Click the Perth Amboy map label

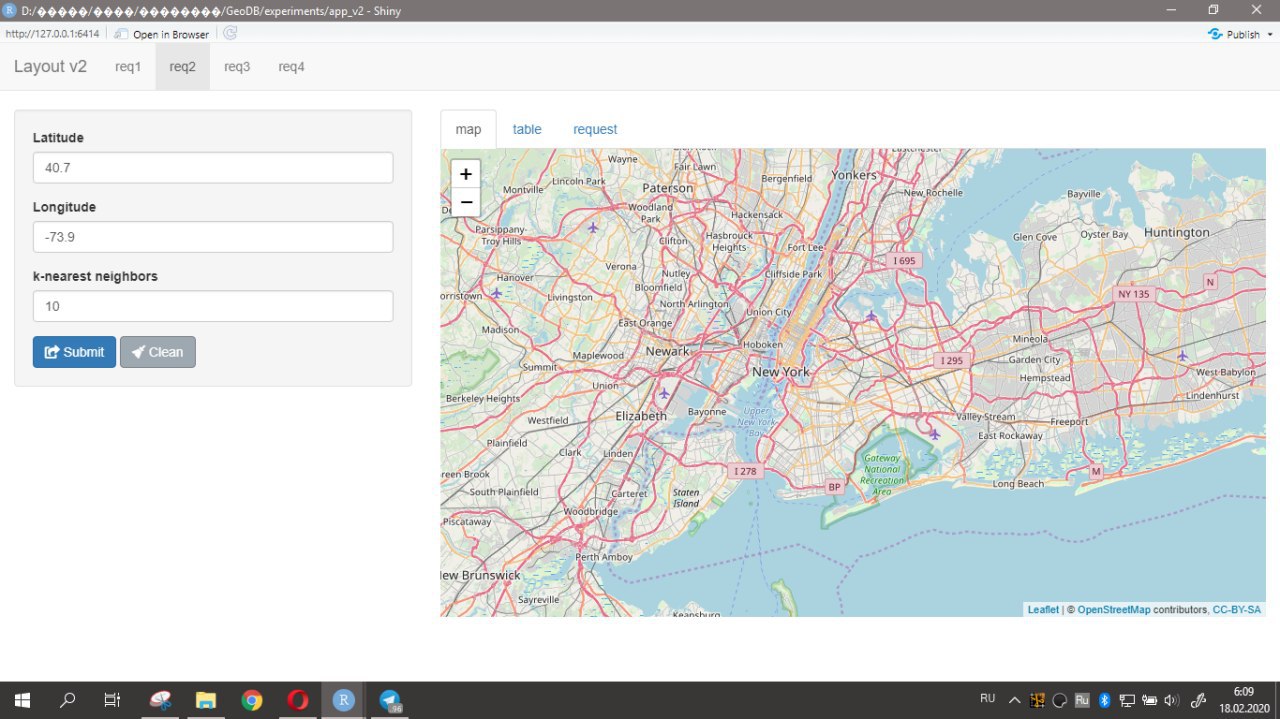pyautogui.click(x=603, y=557)
